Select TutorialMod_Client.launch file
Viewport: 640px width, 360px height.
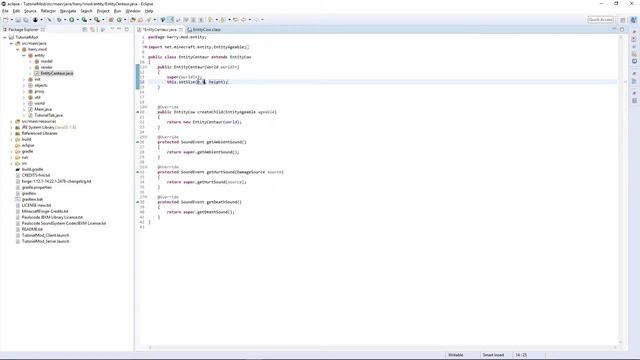pyautogui.click(x=45, y=236)
